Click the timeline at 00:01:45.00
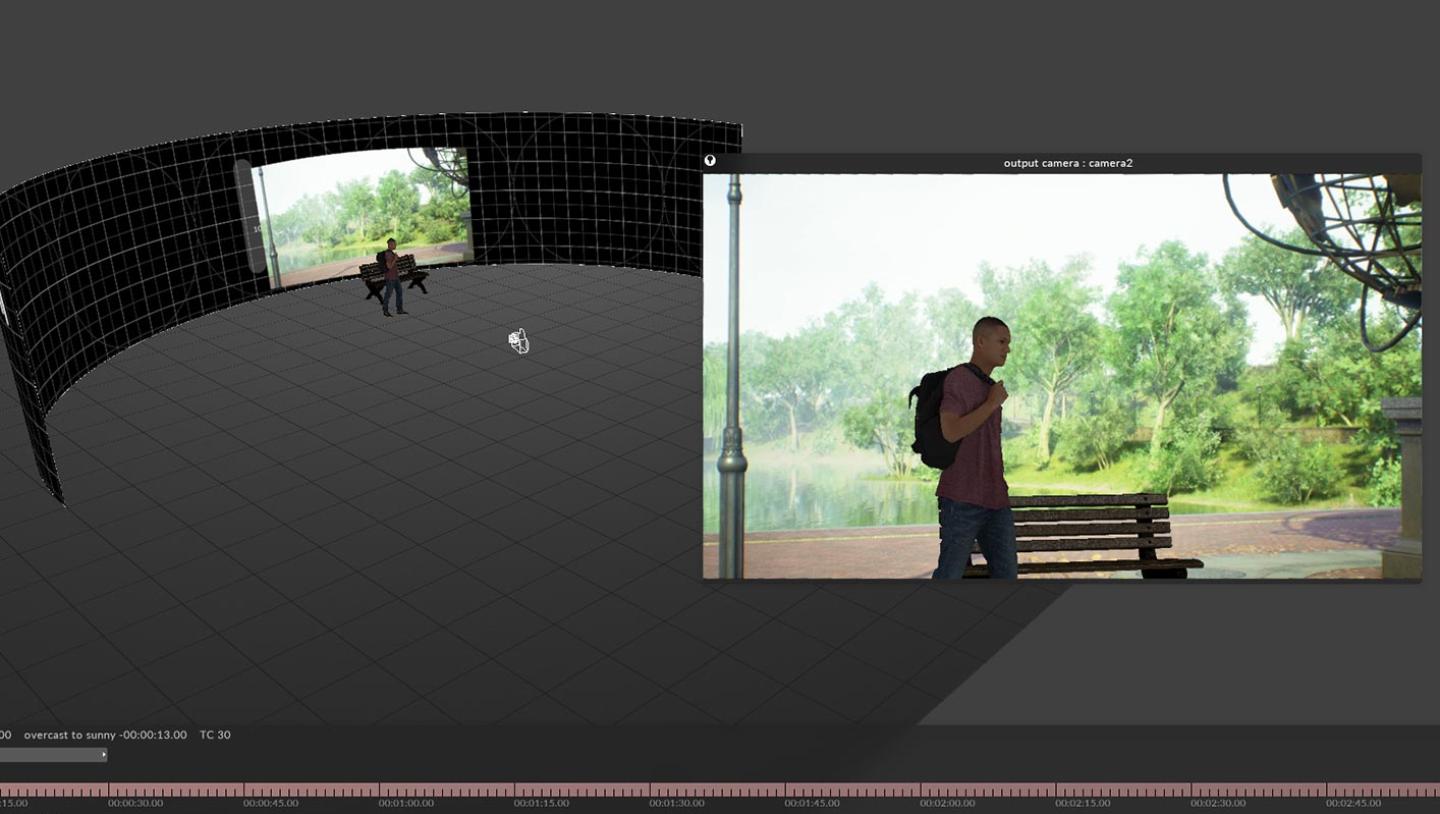The width and height of the screenshot is (1440, 814). 812,803
